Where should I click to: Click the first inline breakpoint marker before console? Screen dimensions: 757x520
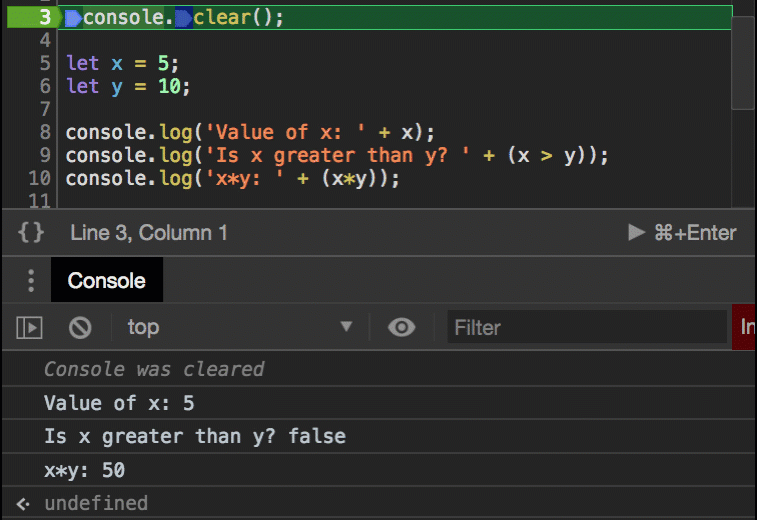point(74,18)
